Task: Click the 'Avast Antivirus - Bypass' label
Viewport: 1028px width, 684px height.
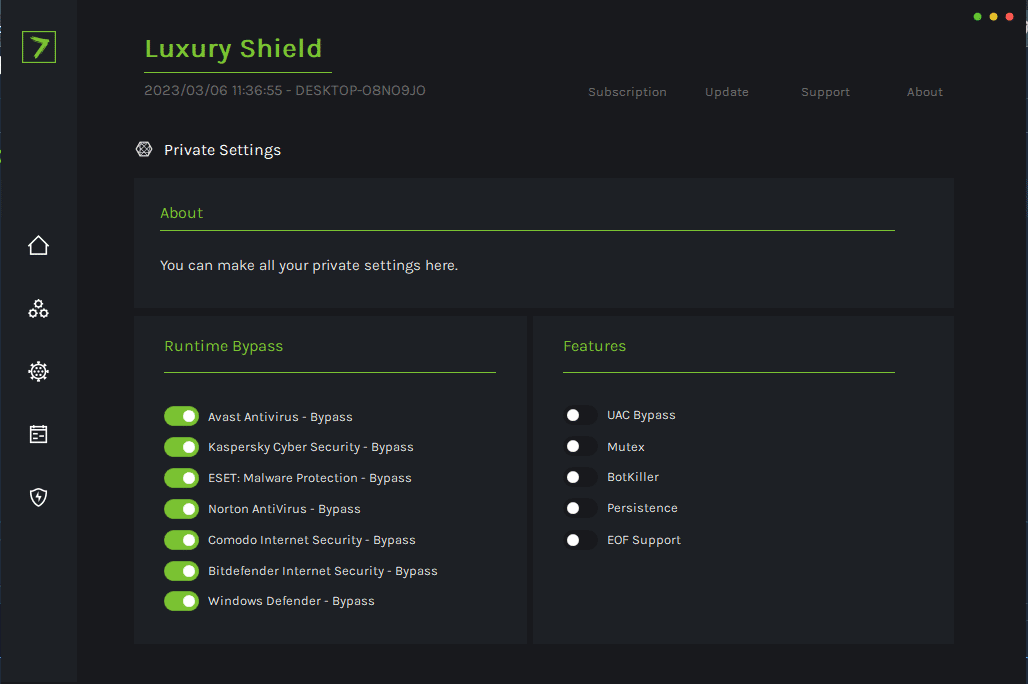Action: (280, 417)
